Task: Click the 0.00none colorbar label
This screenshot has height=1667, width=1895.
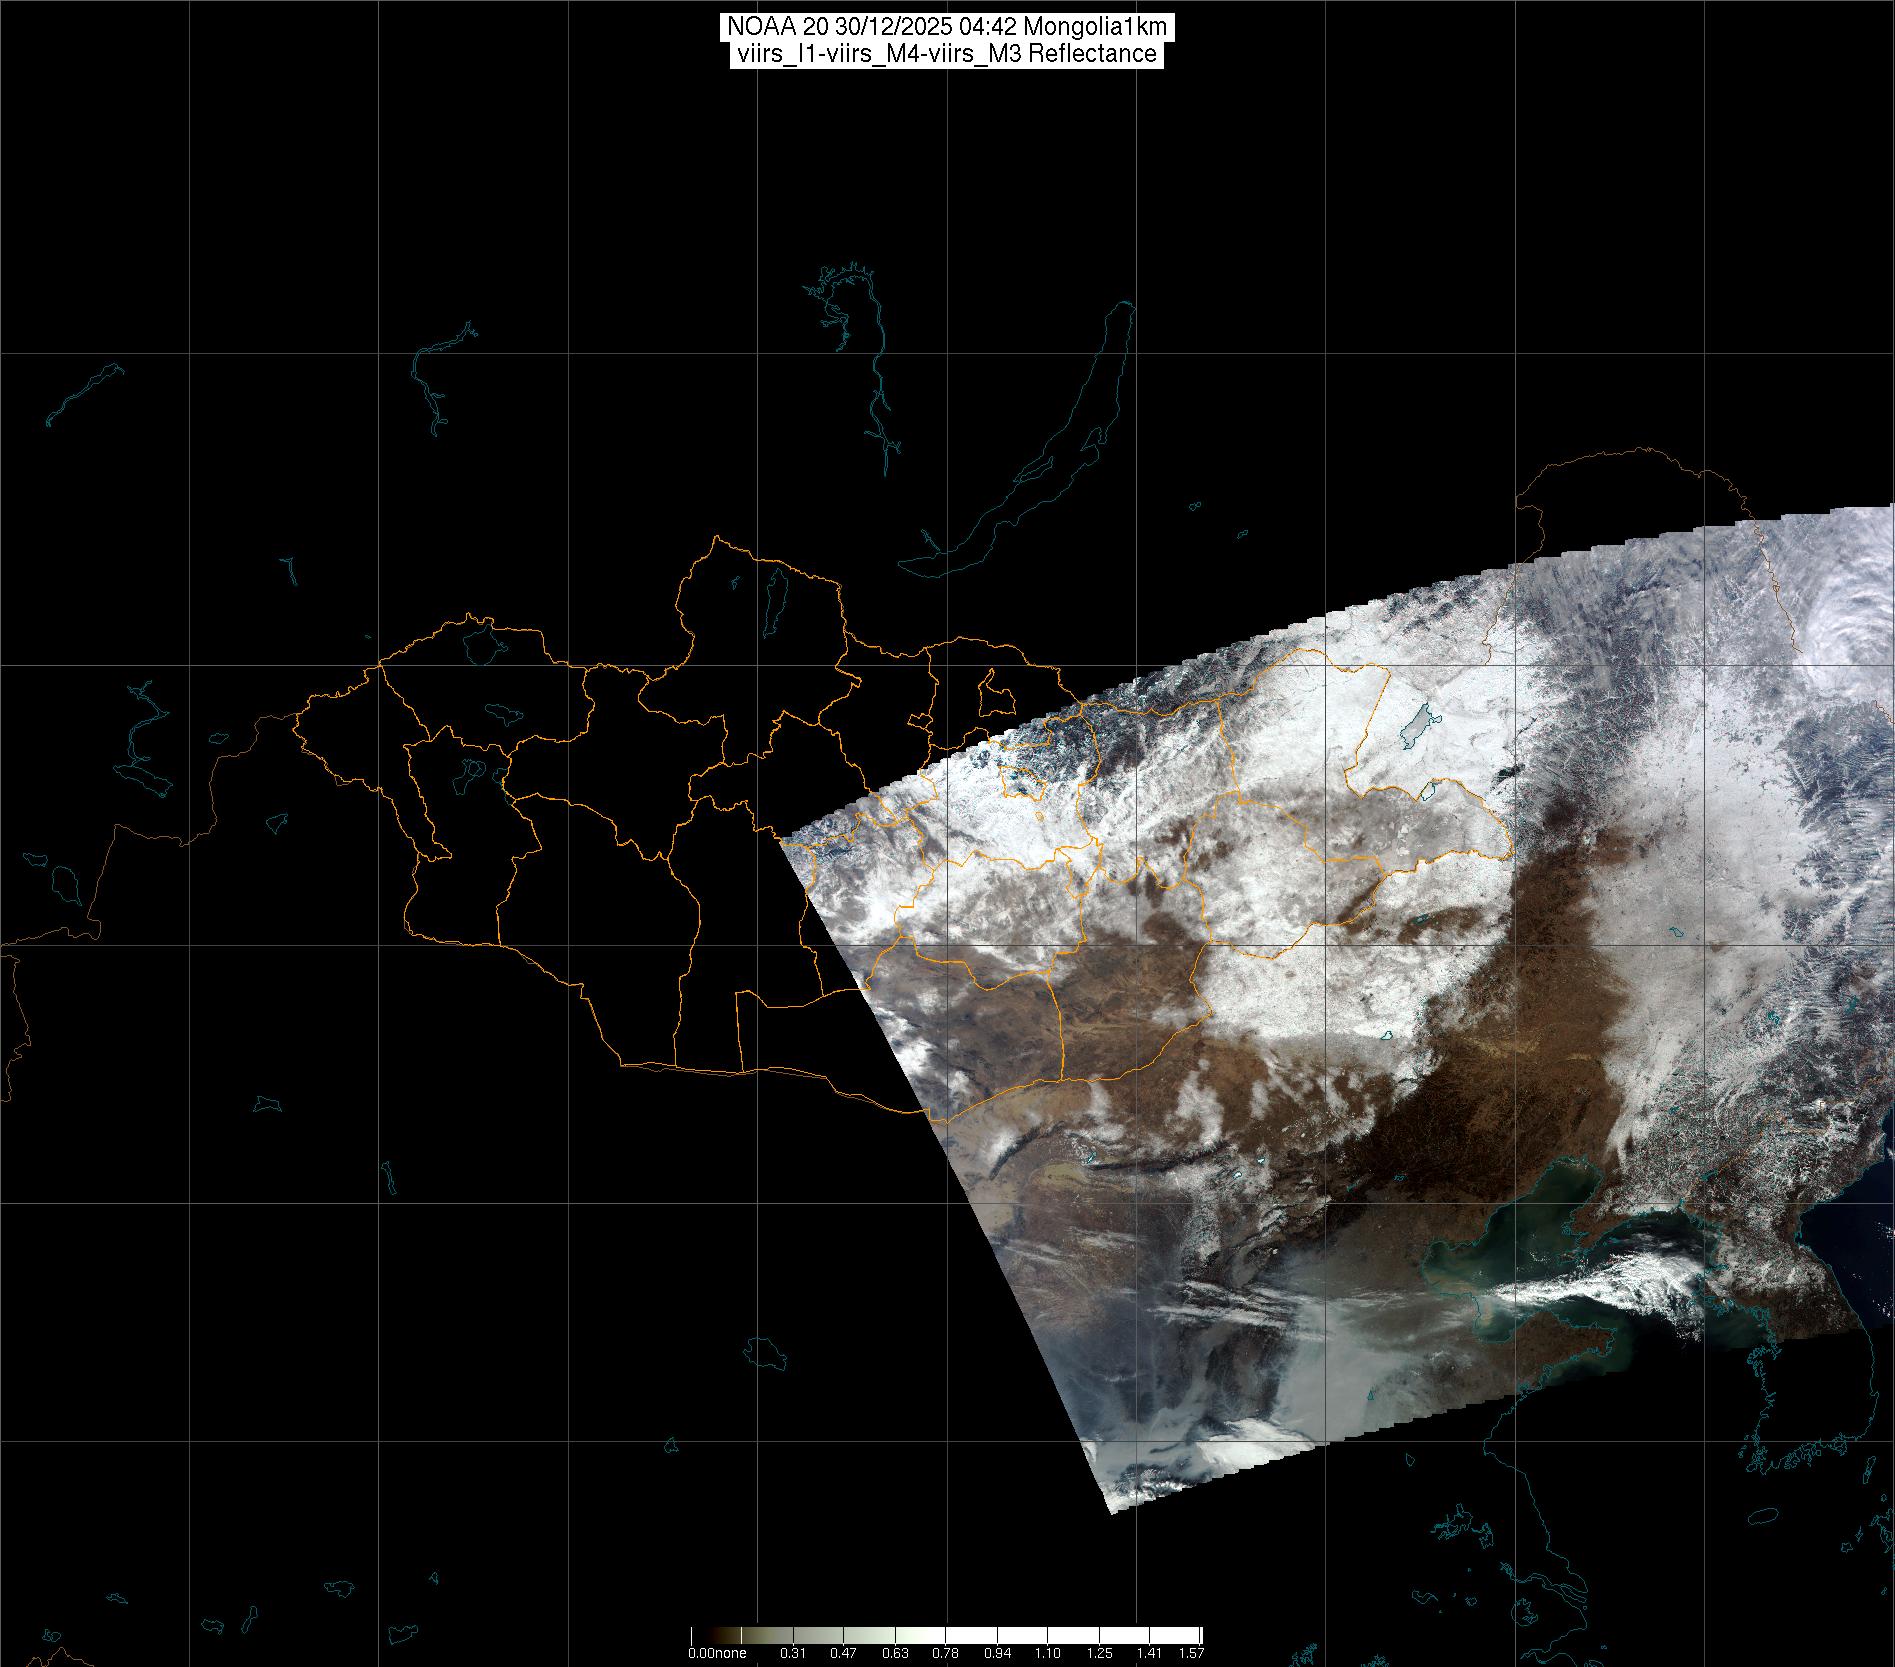Action: [x=717, y=1653]
